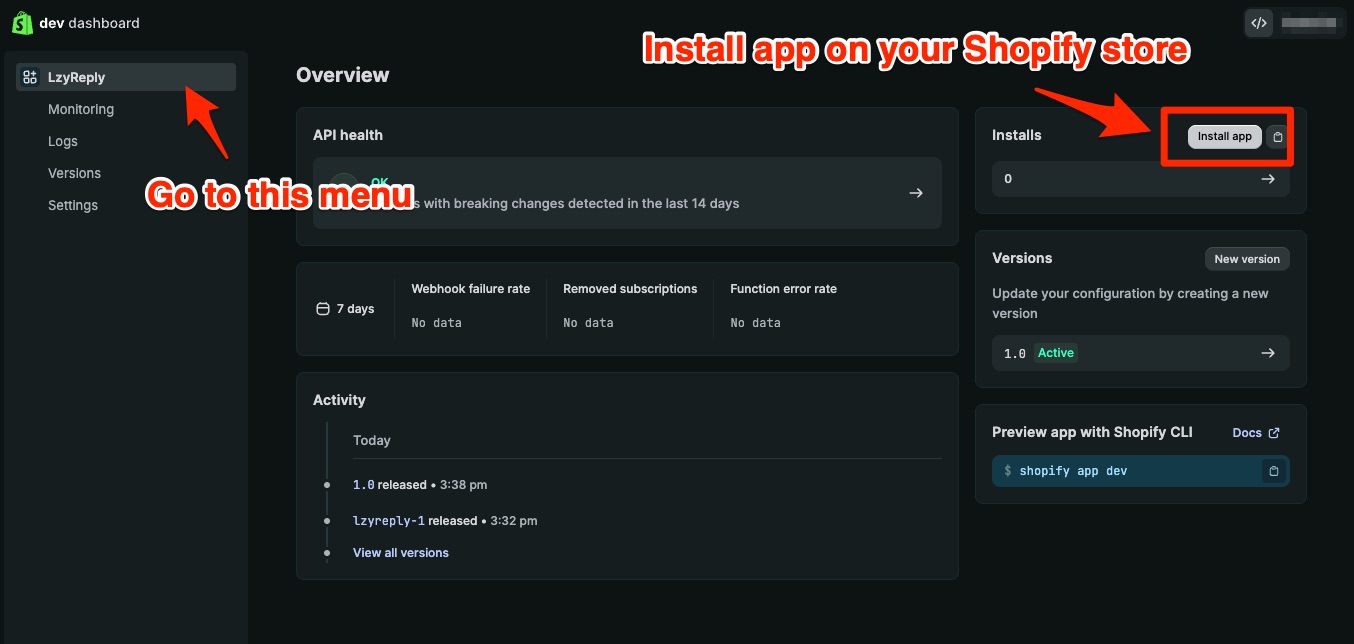
Task: Click the Active status badge
Action: click(x=1056, y=353)
